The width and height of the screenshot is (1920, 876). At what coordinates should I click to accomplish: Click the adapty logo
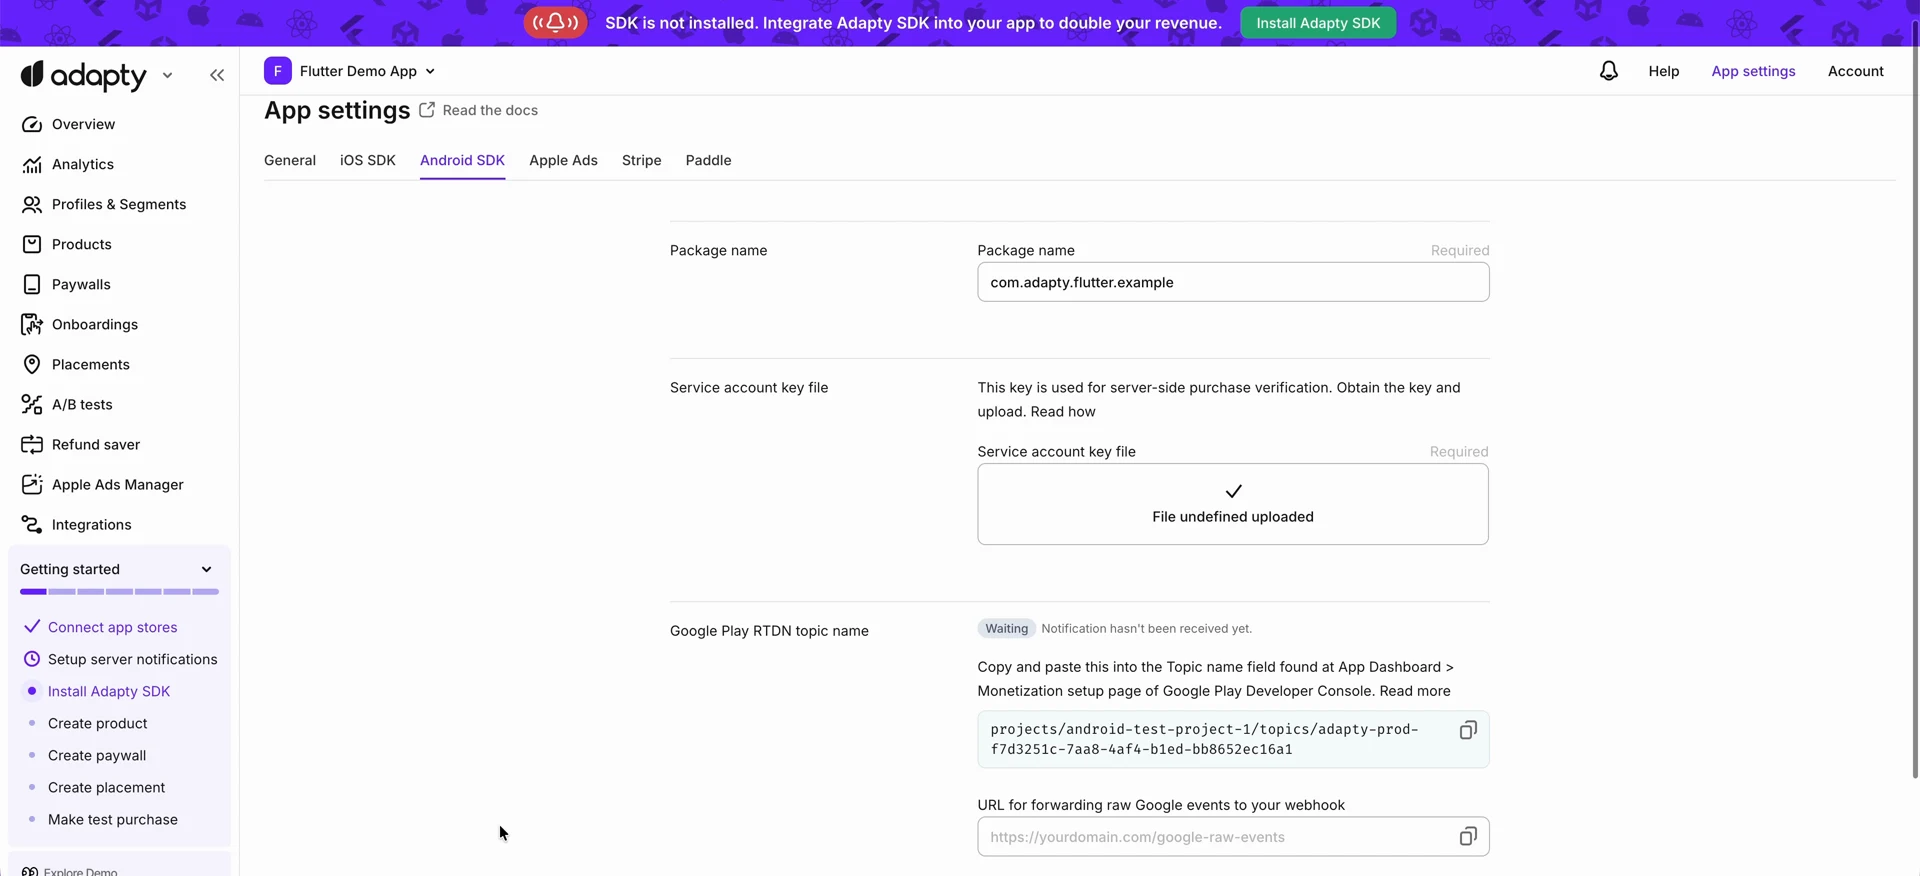(x=84, y=75)
